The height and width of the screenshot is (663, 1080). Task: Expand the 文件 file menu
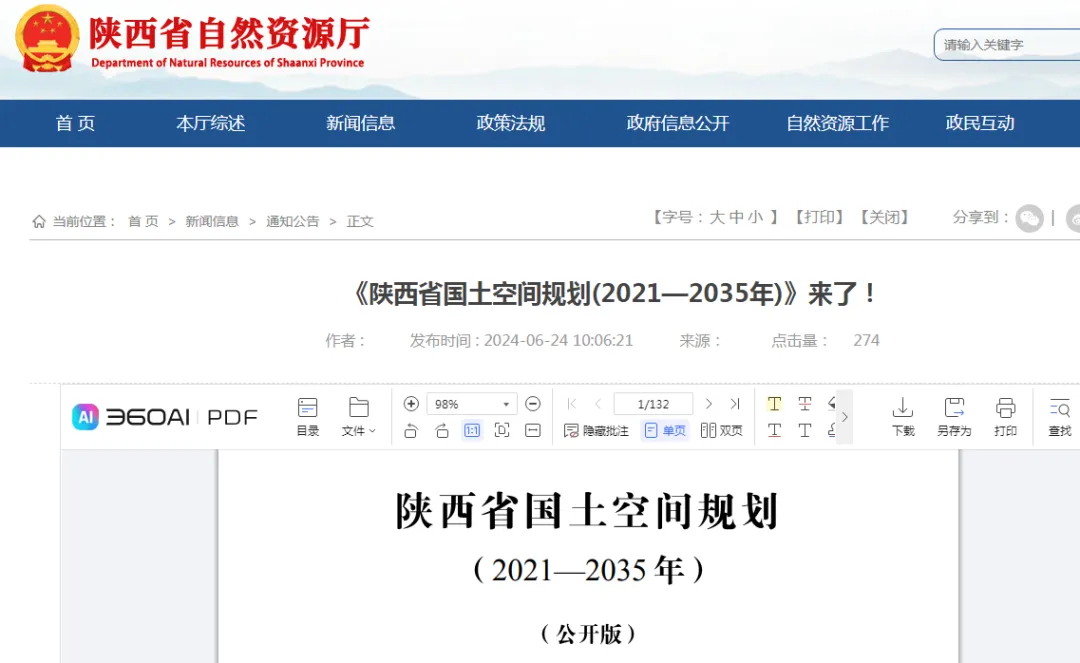(359, 417)
